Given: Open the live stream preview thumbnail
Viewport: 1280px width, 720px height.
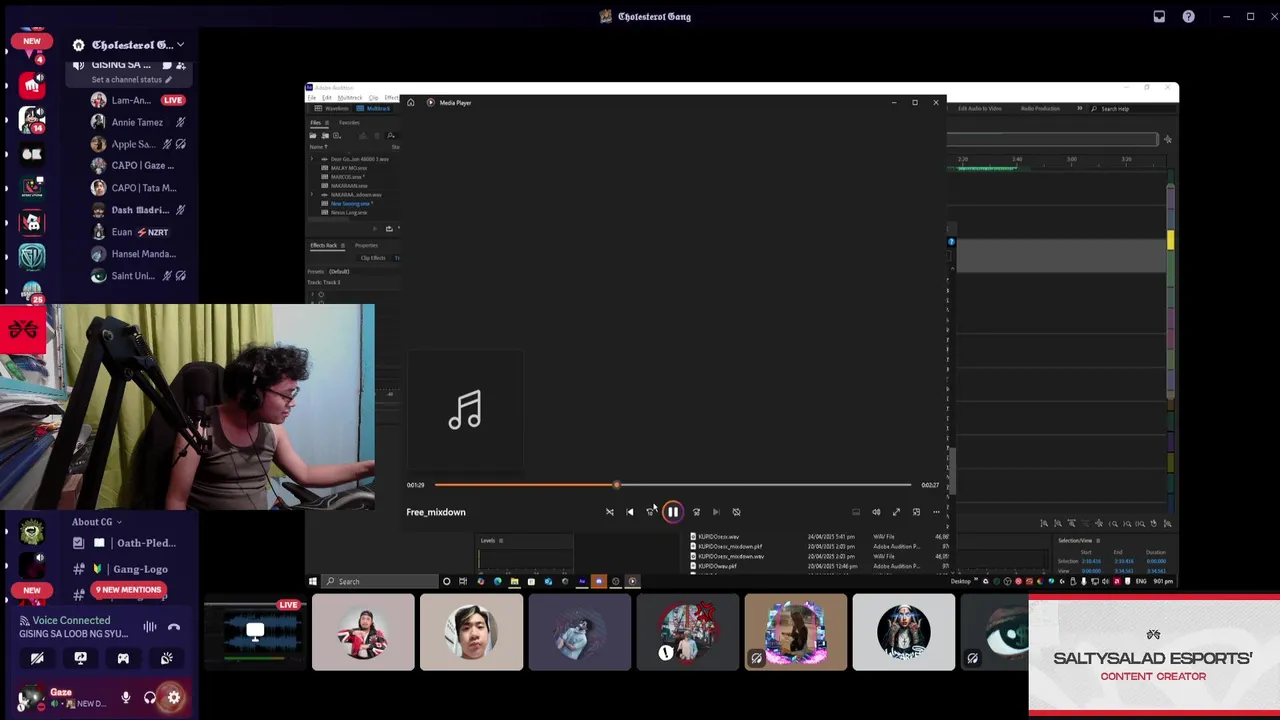Looking at the screenshot, I should click(255, 632).
